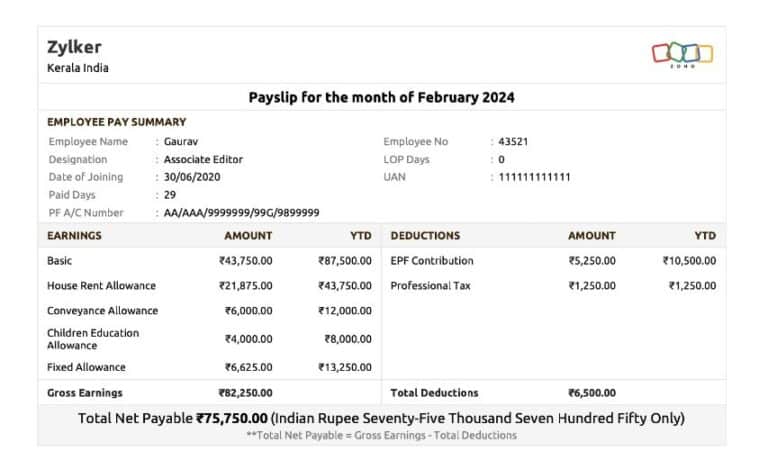Viewport: 768px width, 469px height.
Task: Click the House Rent Allowance label
Action: tap(101, 286)
